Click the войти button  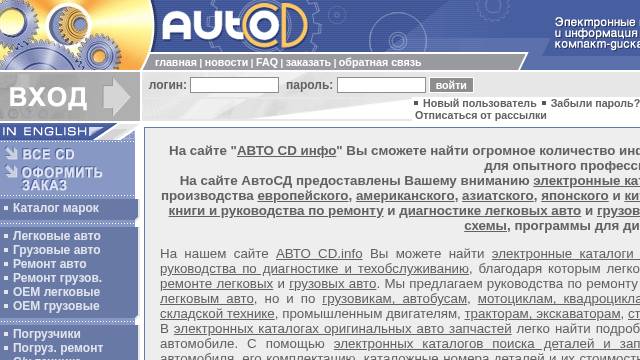point(451,85)
